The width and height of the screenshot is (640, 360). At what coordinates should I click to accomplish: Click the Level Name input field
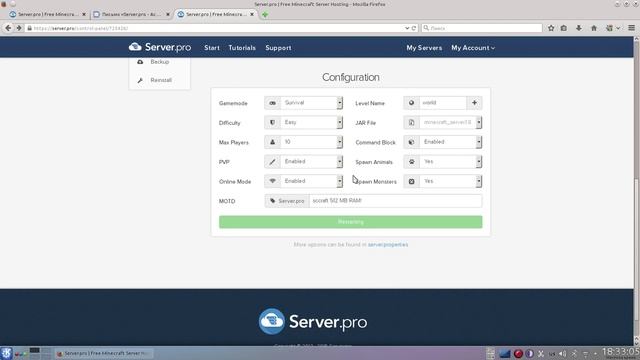(443, 103)
